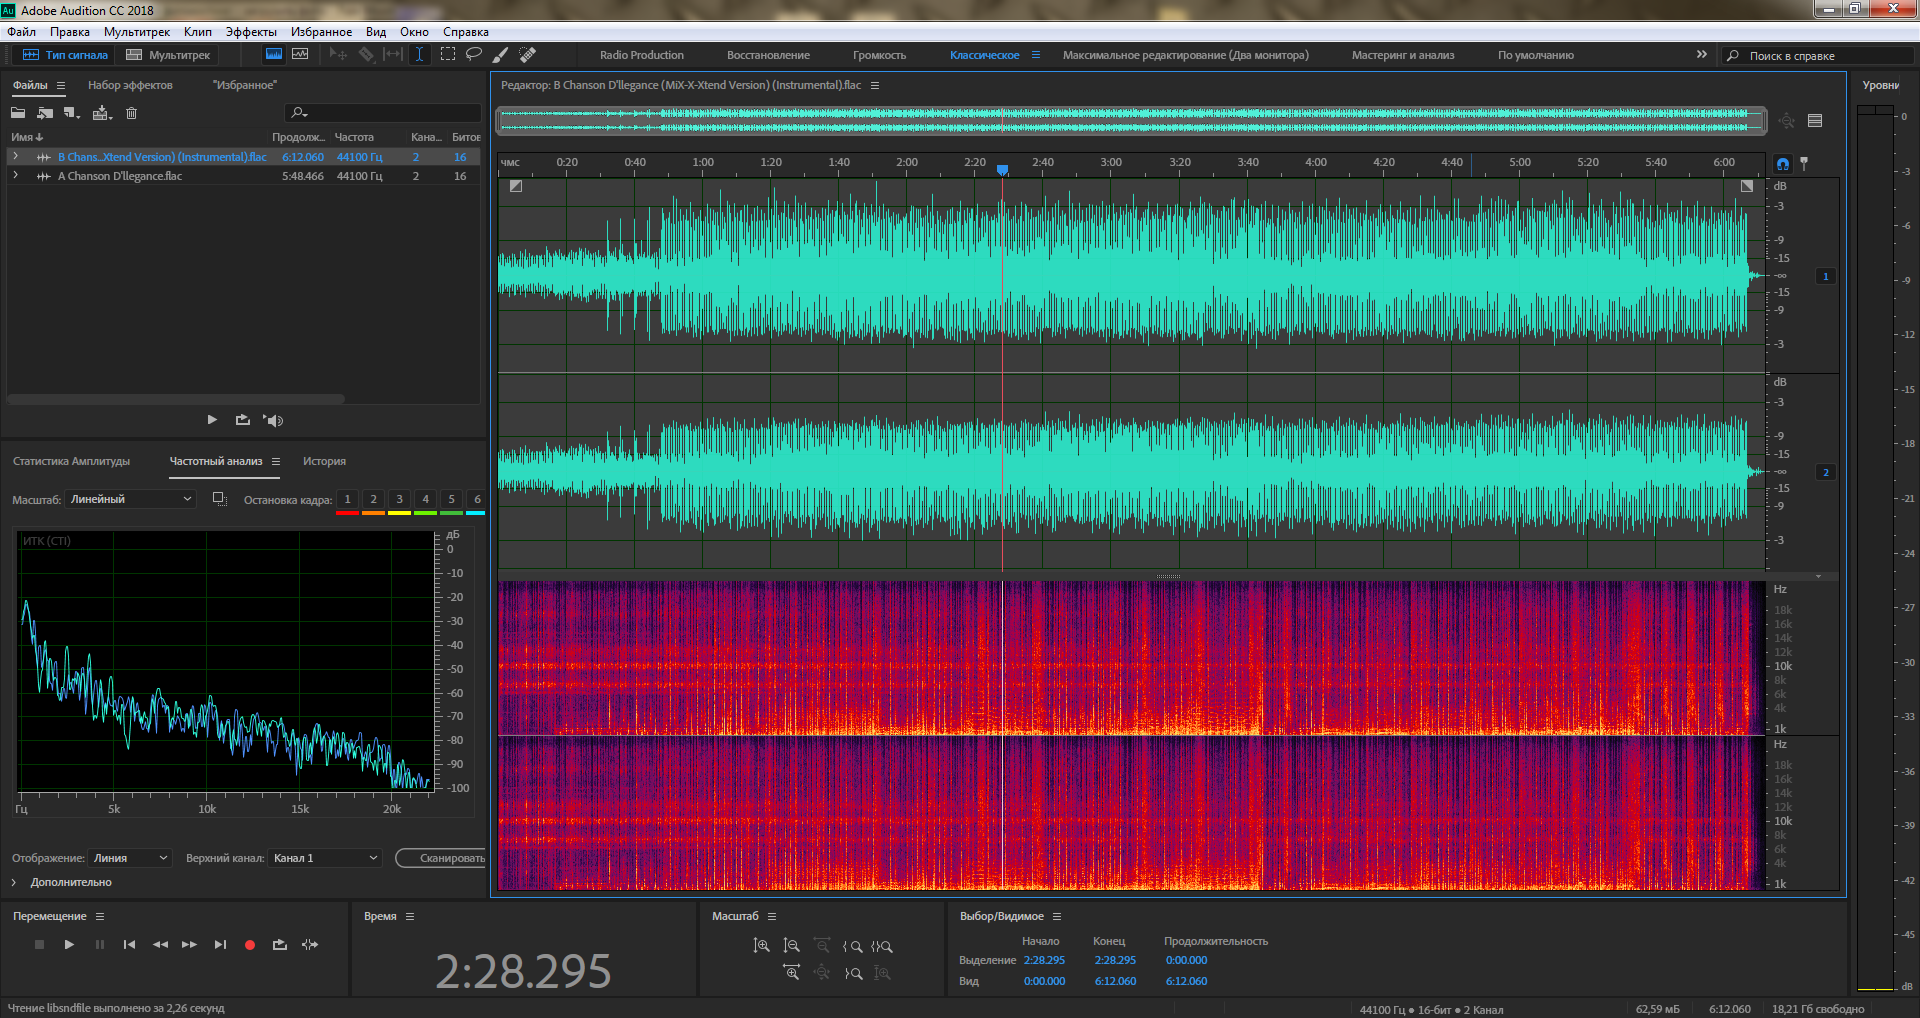The image size is (1920, 1018).
Task: Zoom in time icon
Action: coord(791,972)
